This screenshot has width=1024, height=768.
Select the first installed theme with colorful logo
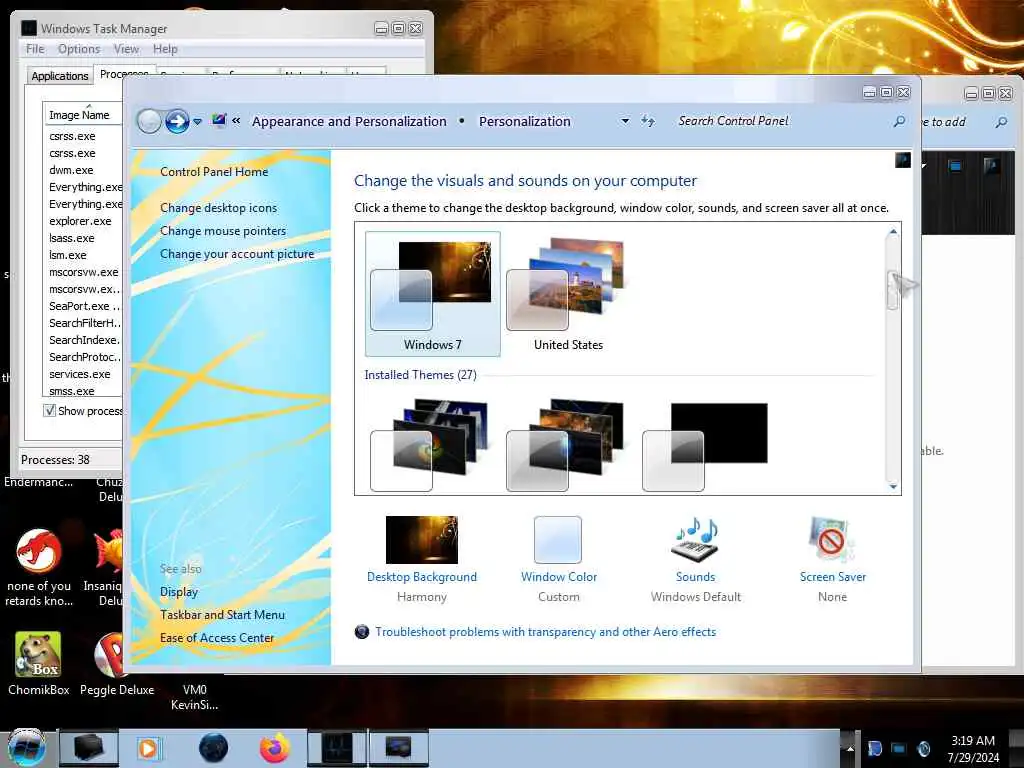pyautogui.click(x=431, y=444)
